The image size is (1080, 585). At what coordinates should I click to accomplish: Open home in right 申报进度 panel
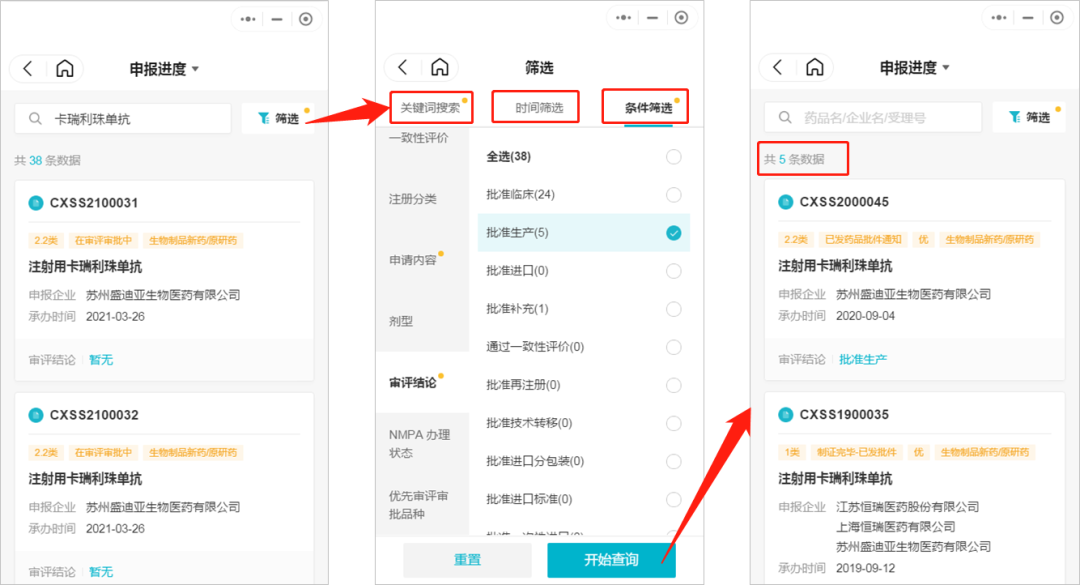click(815, 67)
